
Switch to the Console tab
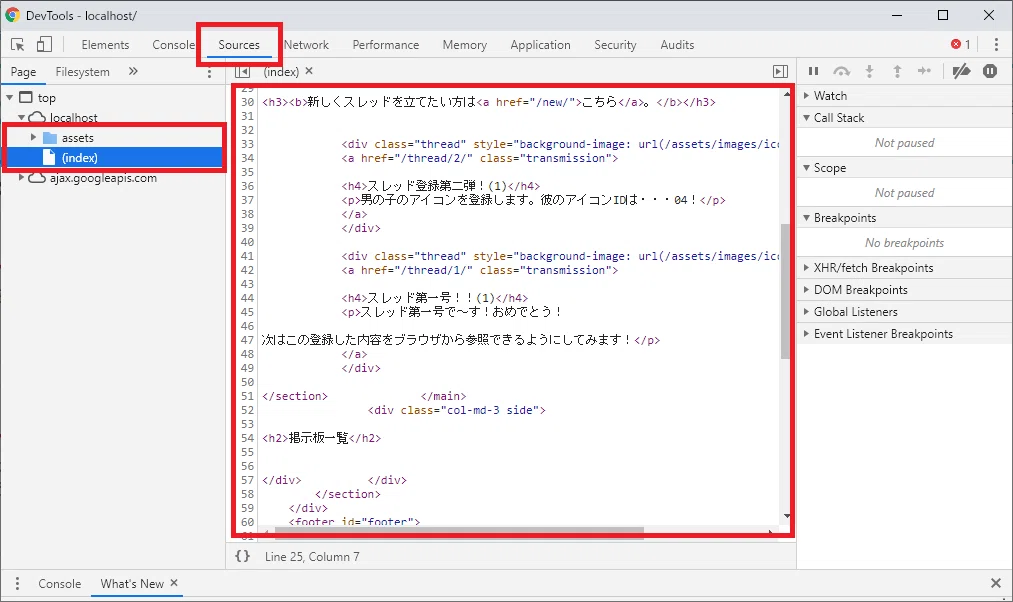click(173, 45)
